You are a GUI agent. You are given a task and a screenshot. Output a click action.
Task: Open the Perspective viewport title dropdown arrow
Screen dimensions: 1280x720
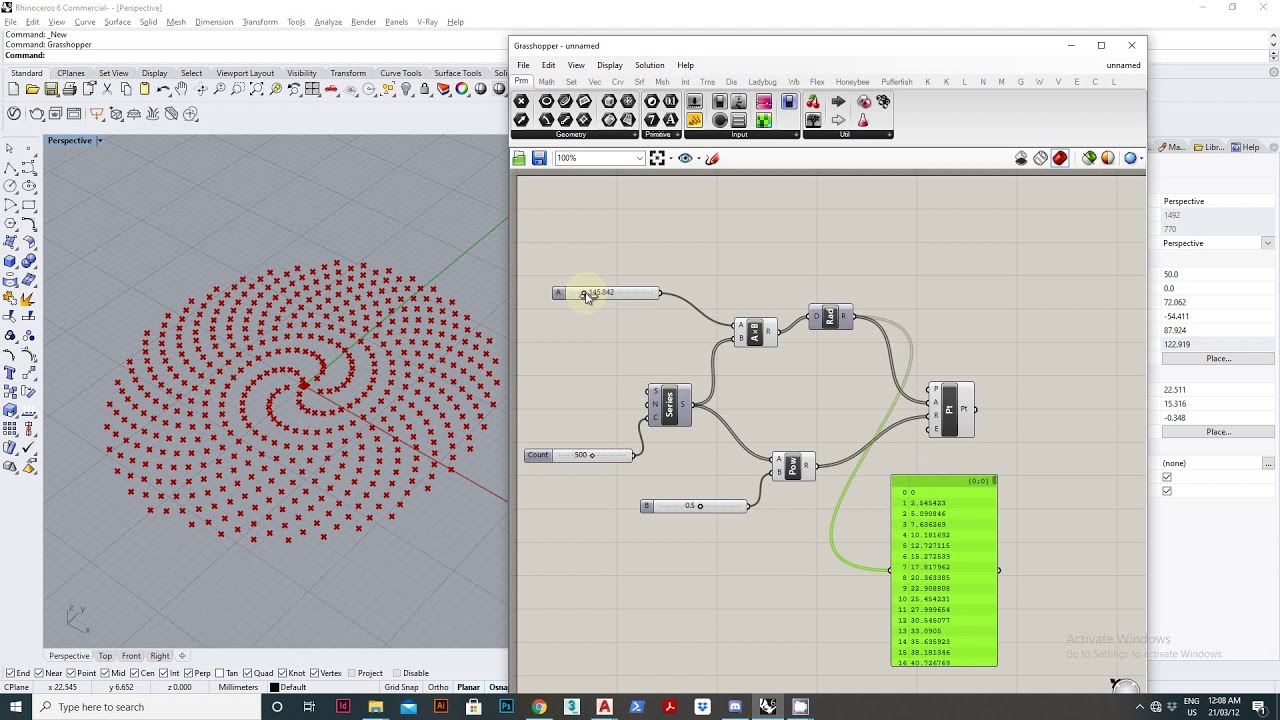(99, 140)
